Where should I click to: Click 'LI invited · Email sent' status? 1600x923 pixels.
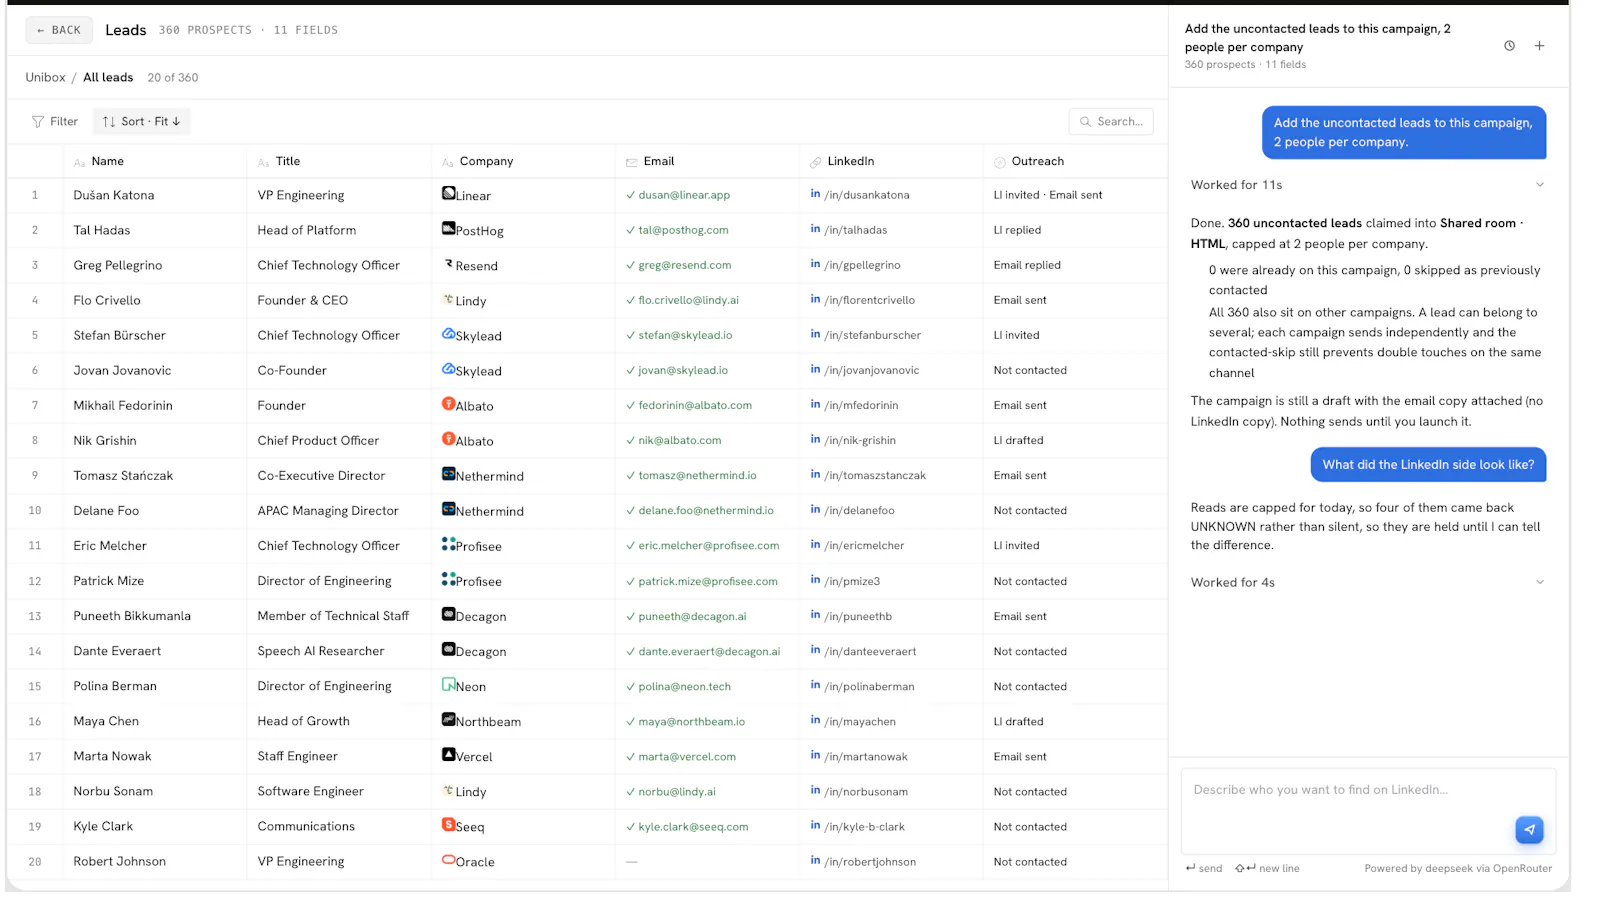coord(1048,195)
